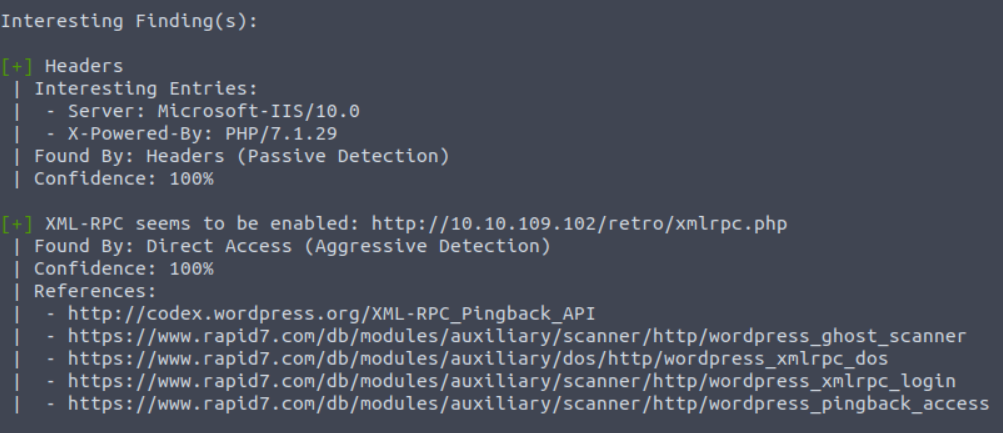Open the codex.wordpress.org XML-RPC Pingback API link
This screenshot has height=433, width=1003.
[331, 314]
